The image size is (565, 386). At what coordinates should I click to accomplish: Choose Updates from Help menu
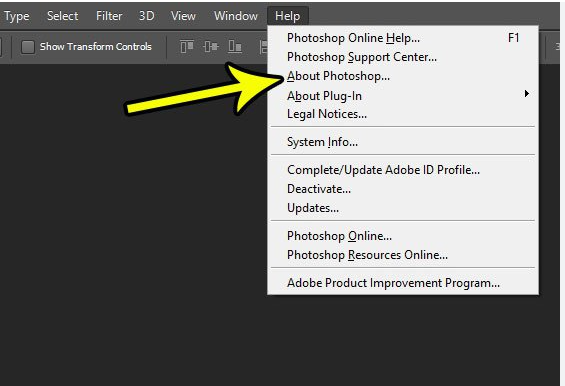403,208
